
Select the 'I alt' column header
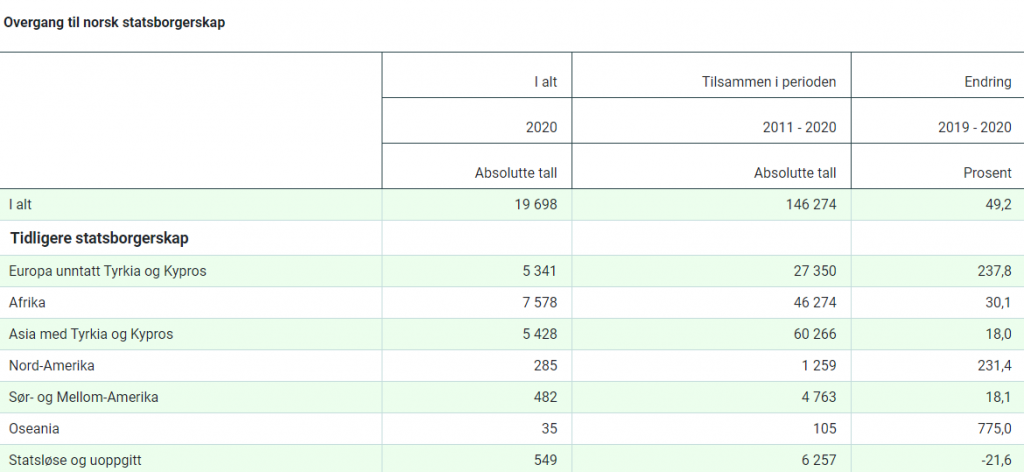[x=545, y=83]
